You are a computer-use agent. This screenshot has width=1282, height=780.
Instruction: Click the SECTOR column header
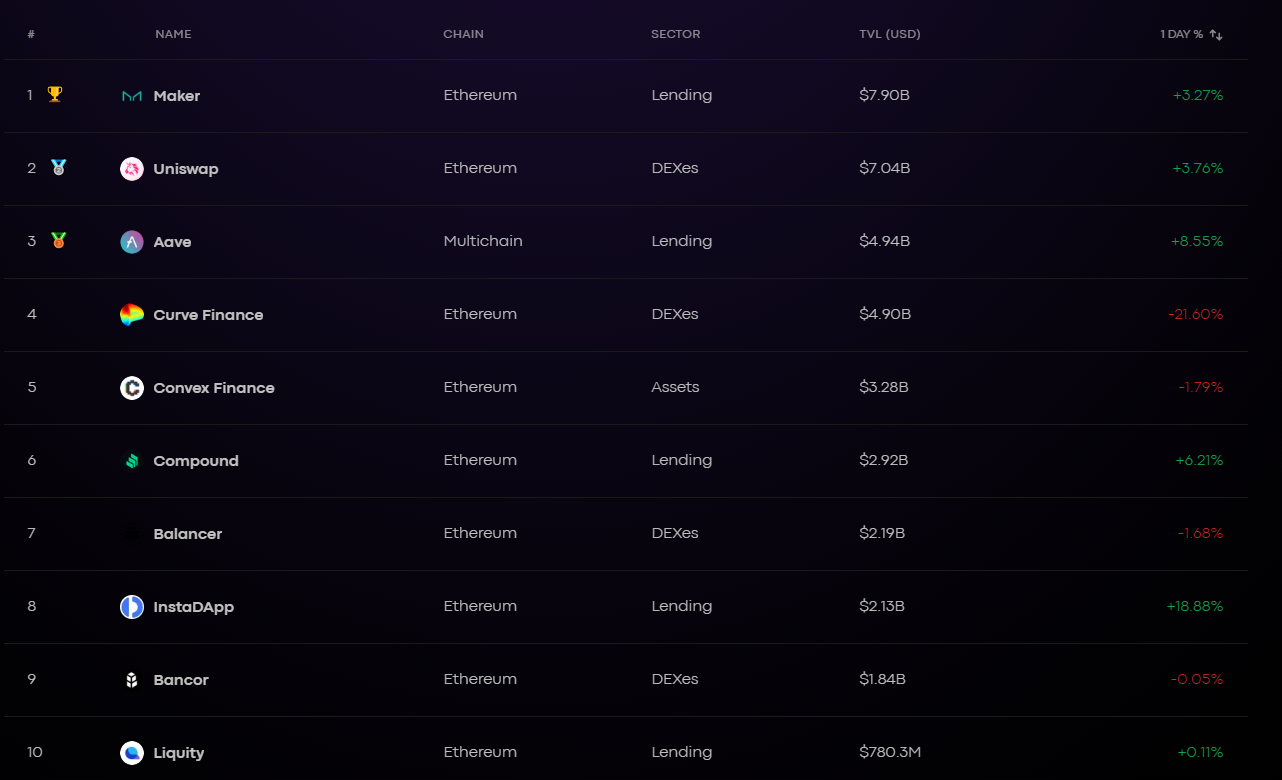676,34
